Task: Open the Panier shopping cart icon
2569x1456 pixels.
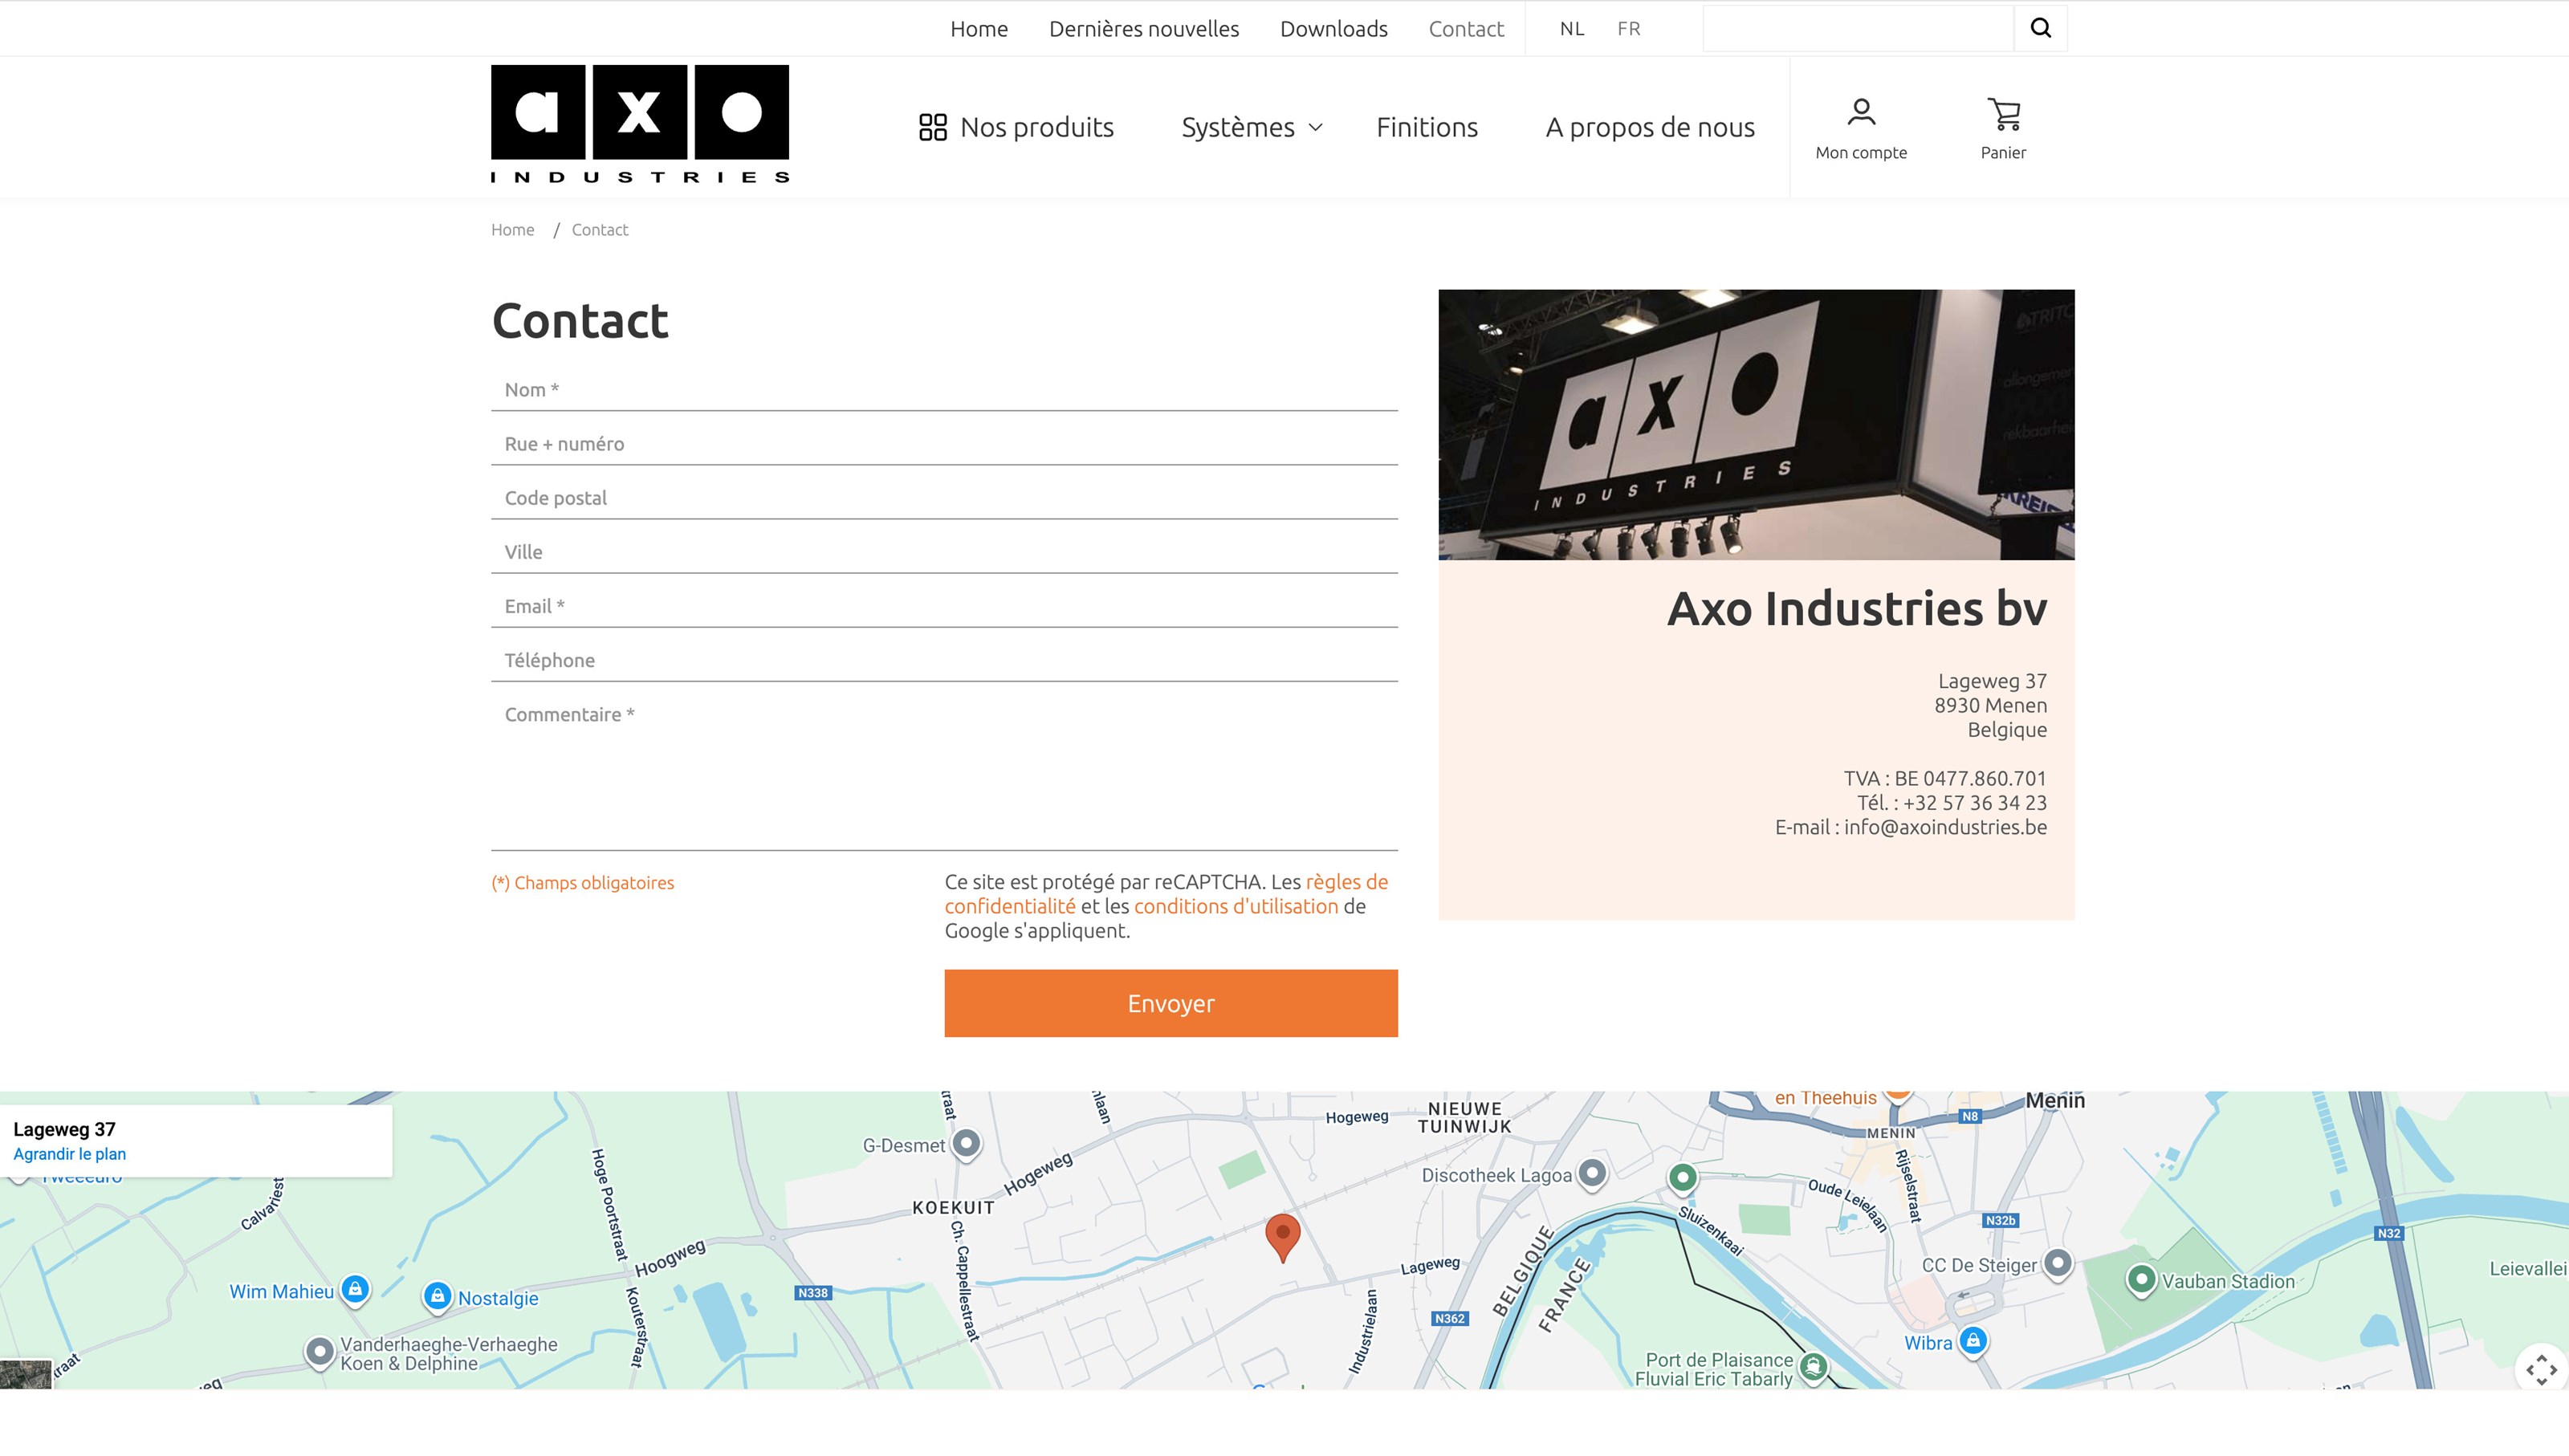Action: tap(2003, 114)
